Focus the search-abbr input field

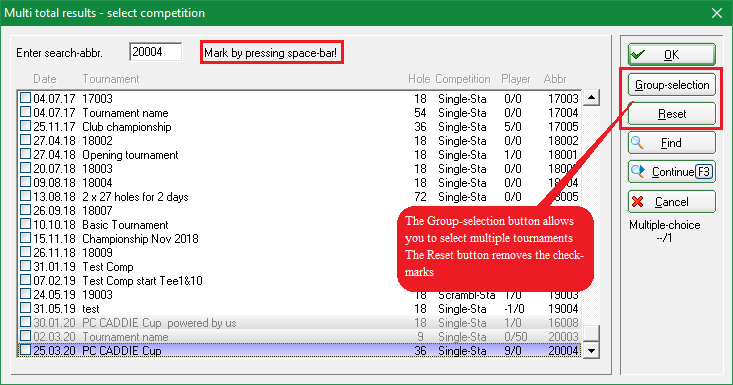(155, 52)
